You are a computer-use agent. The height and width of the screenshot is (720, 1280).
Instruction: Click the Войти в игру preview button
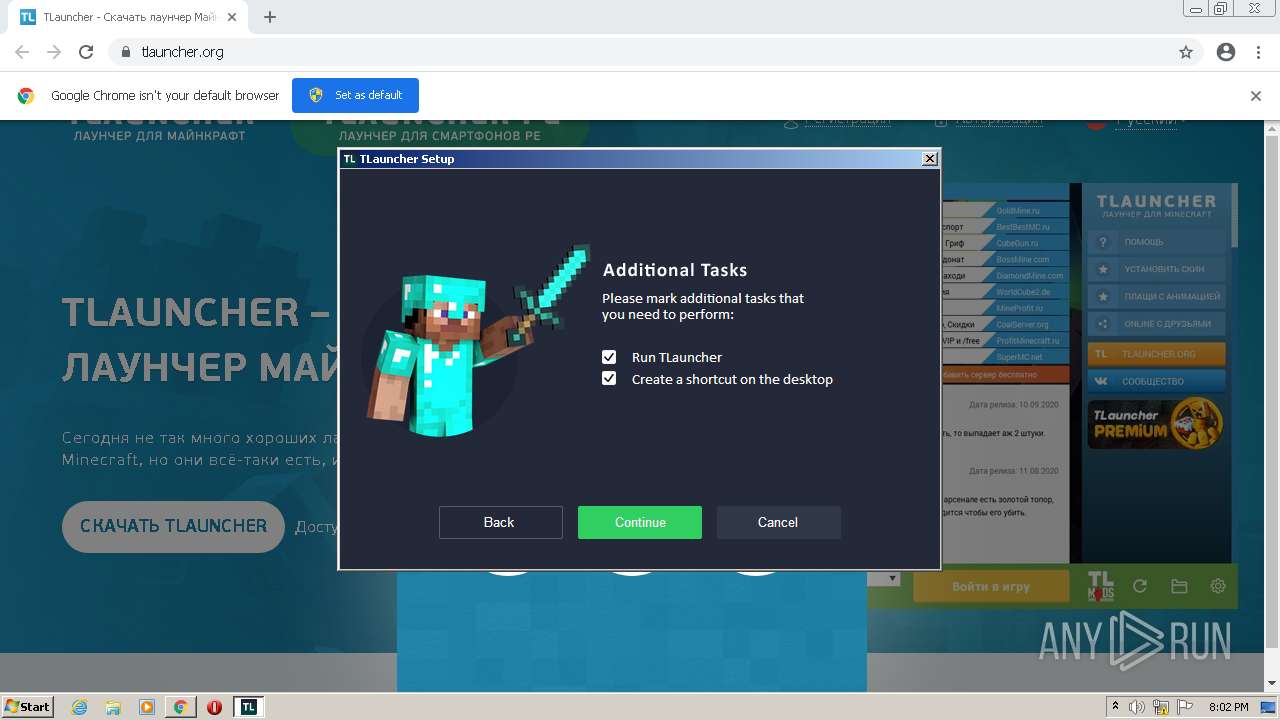(991, 587)
